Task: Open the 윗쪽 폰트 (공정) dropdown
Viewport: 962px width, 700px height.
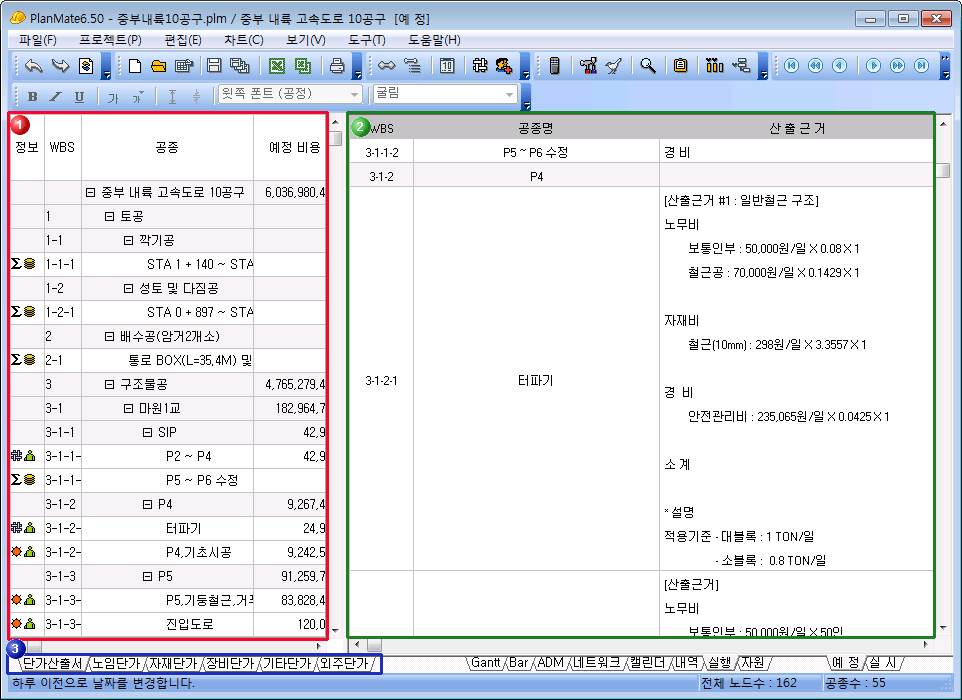Action: 353,95
